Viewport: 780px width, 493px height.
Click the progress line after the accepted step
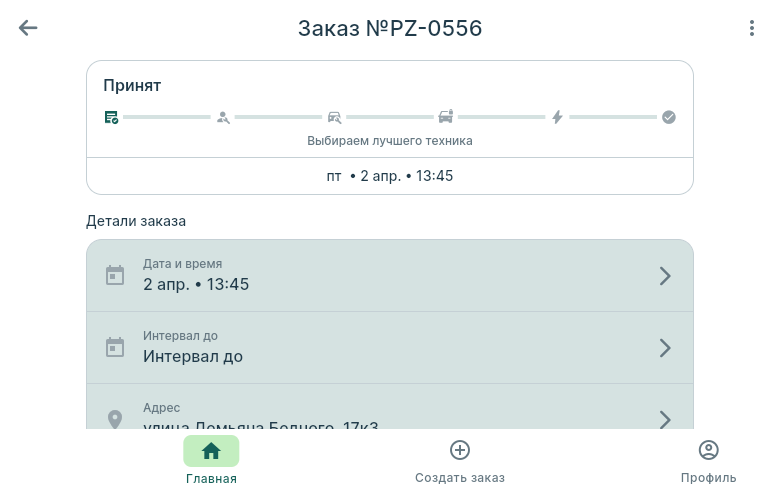167,117
